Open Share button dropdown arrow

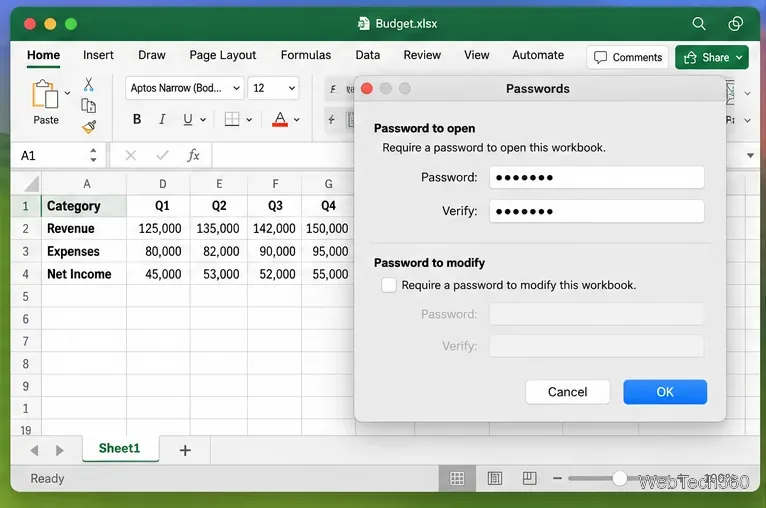(739, 58)
